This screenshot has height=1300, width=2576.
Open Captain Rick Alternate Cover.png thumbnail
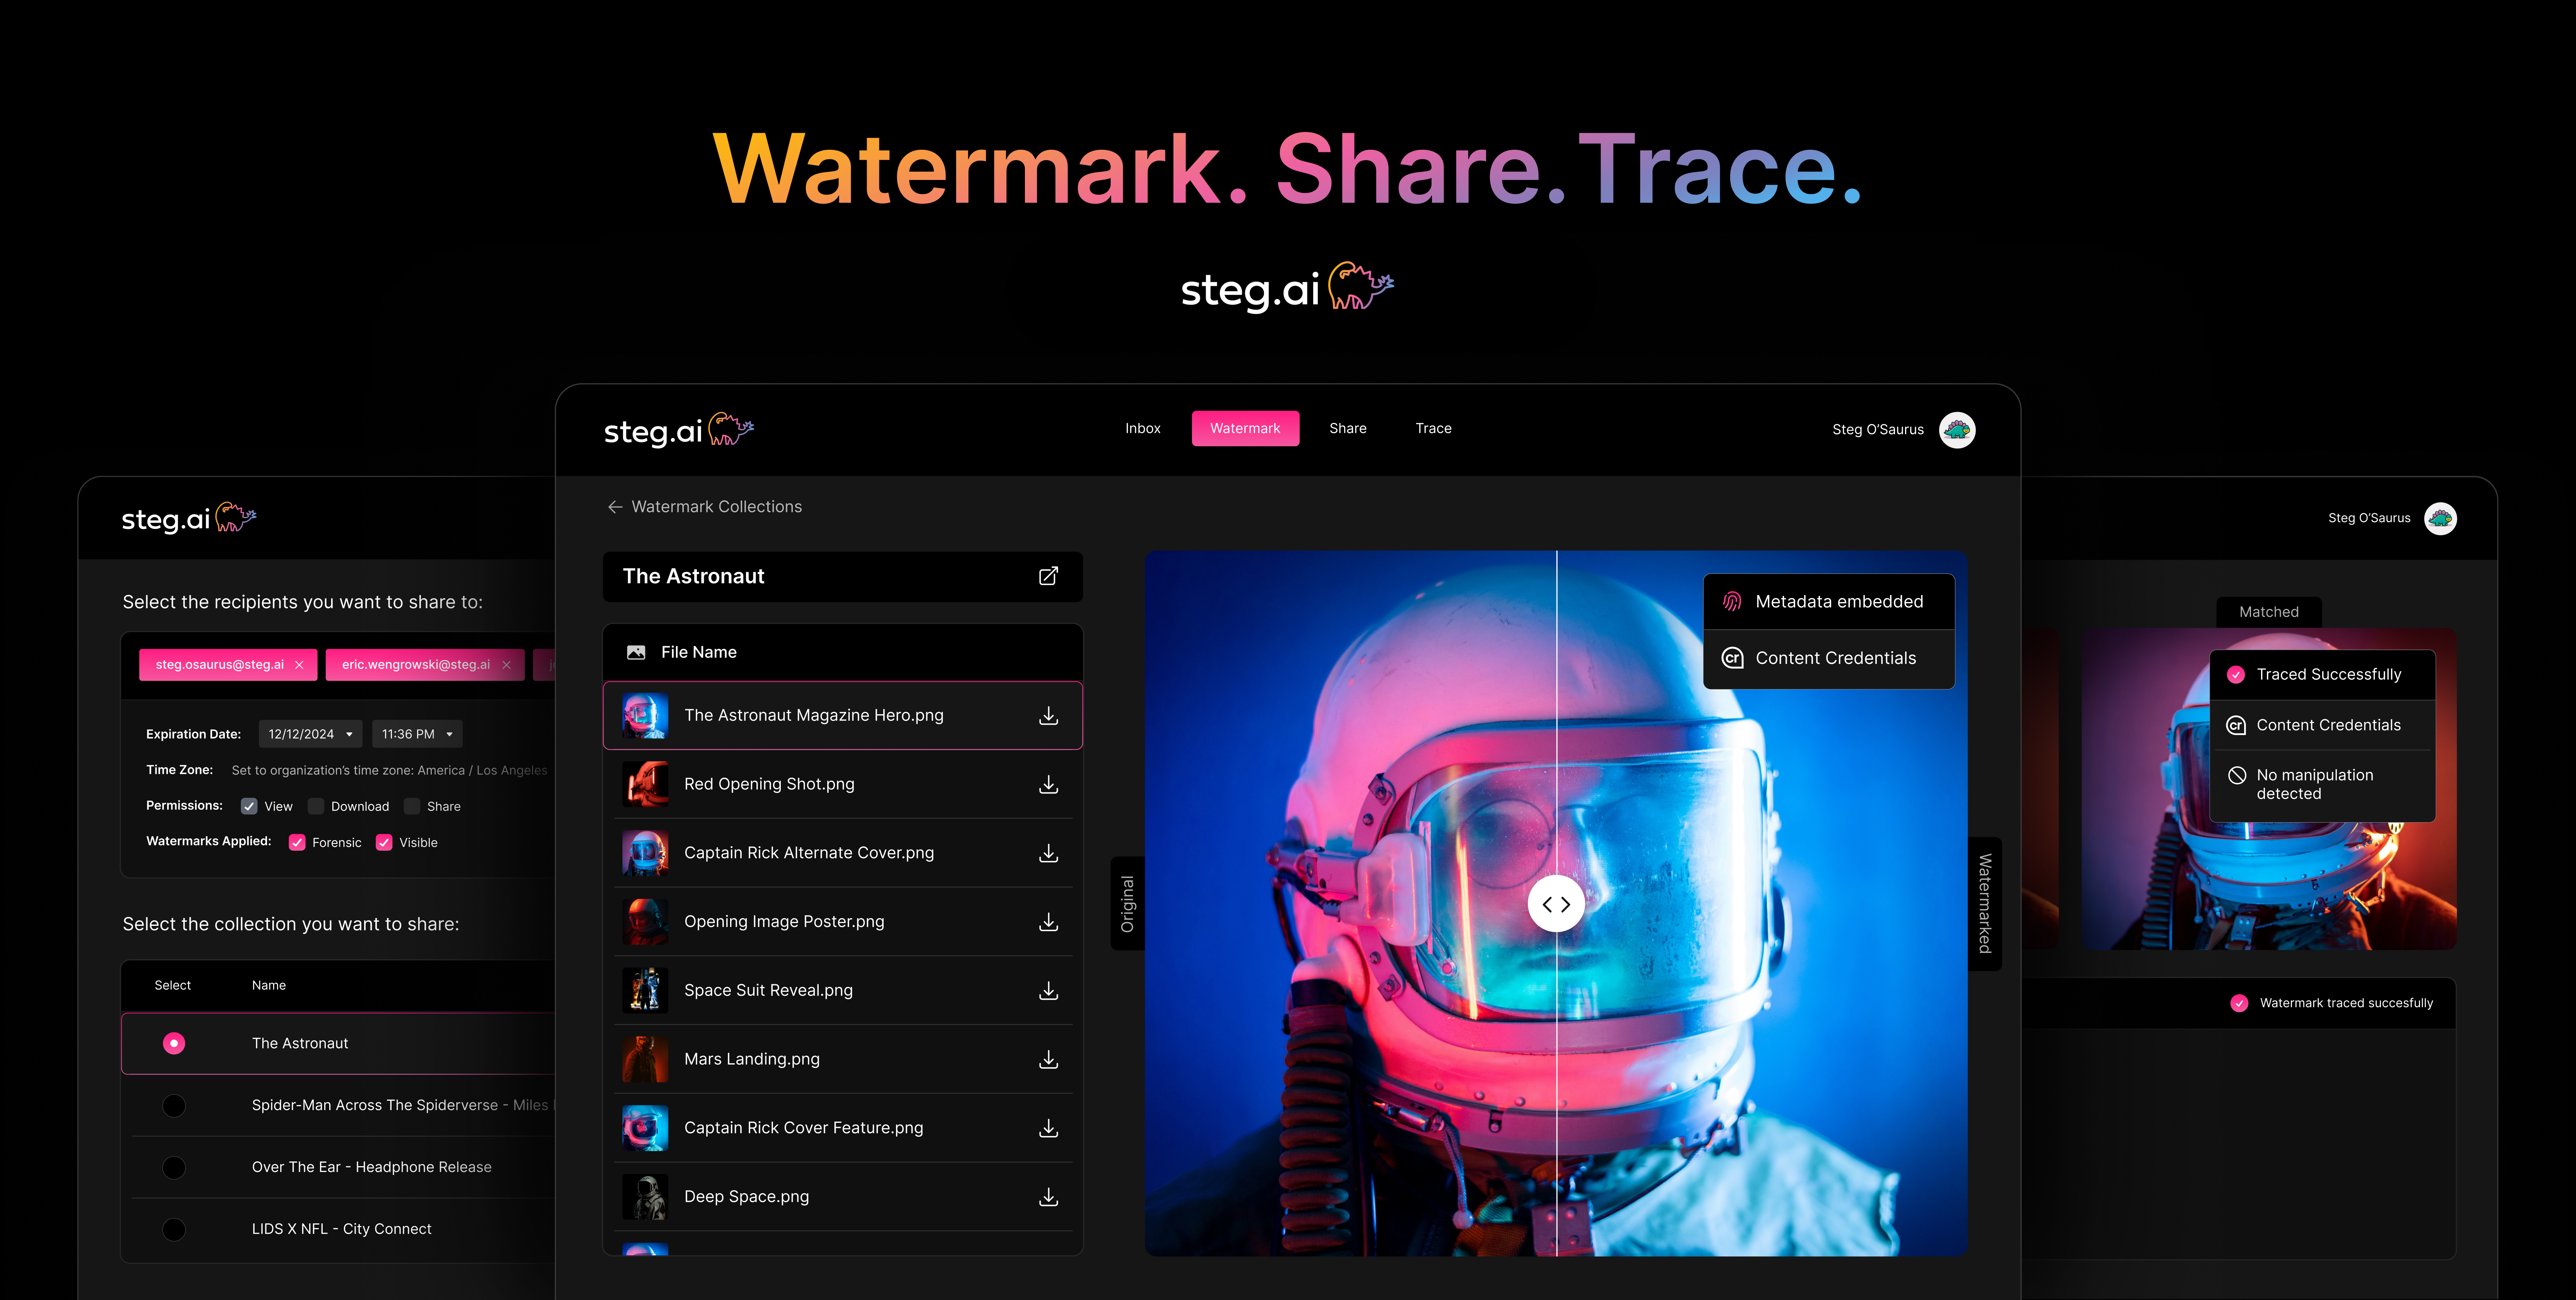(645, 853)
